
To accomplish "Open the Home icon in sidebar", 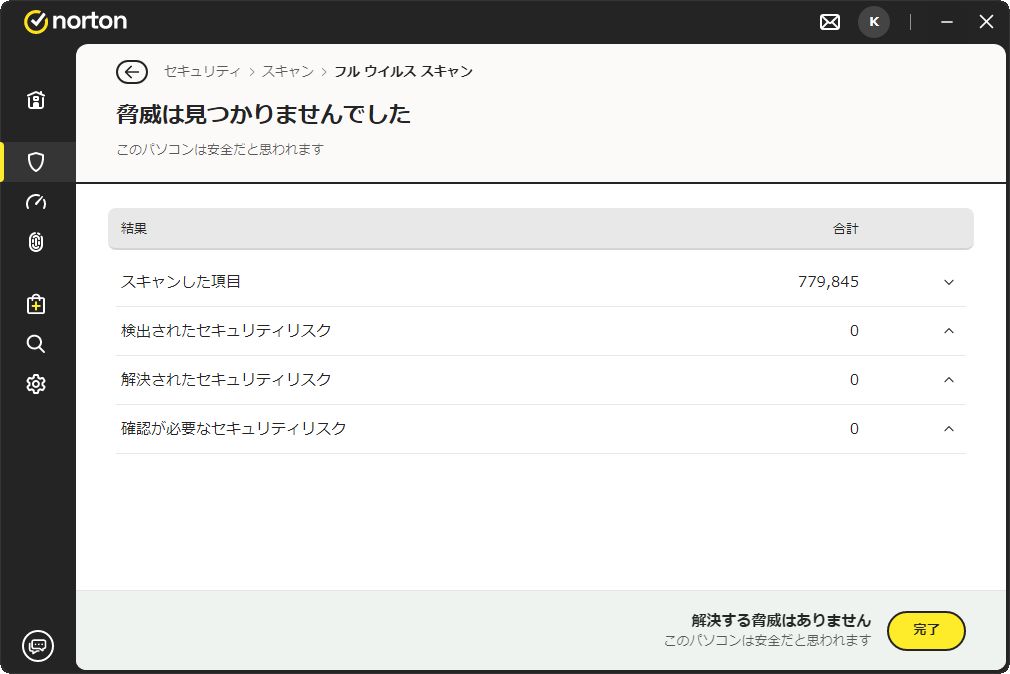I will tap(36, 100).
